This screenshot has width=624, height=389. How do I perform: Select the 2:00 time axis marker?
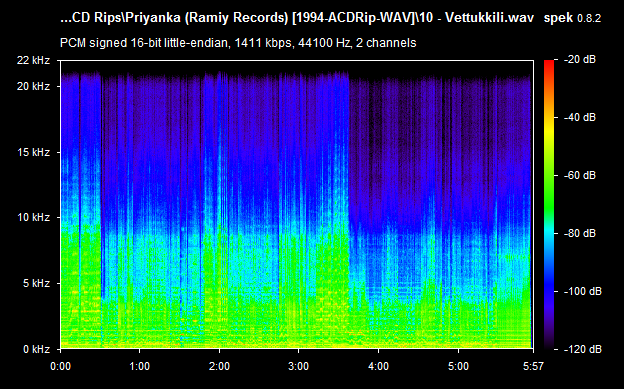219,366
